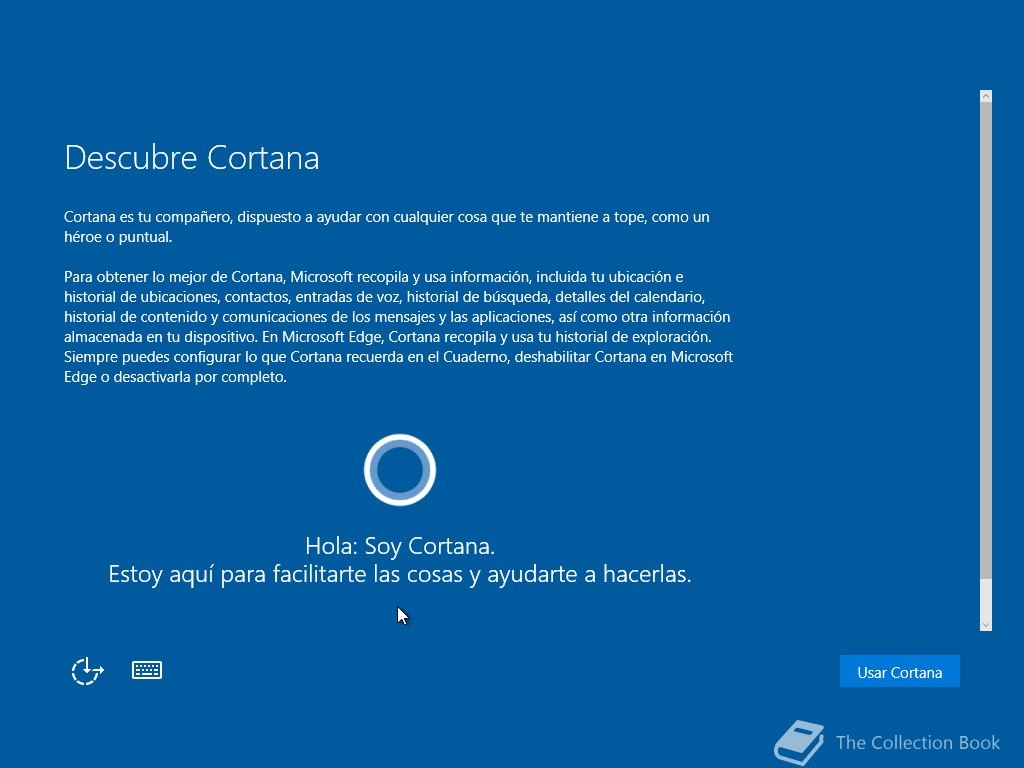The height and width of the screenshot is (768, 1024).
Task: Click the text 'Hola: Soy Cortana.'
Action: tap(400, 546)
